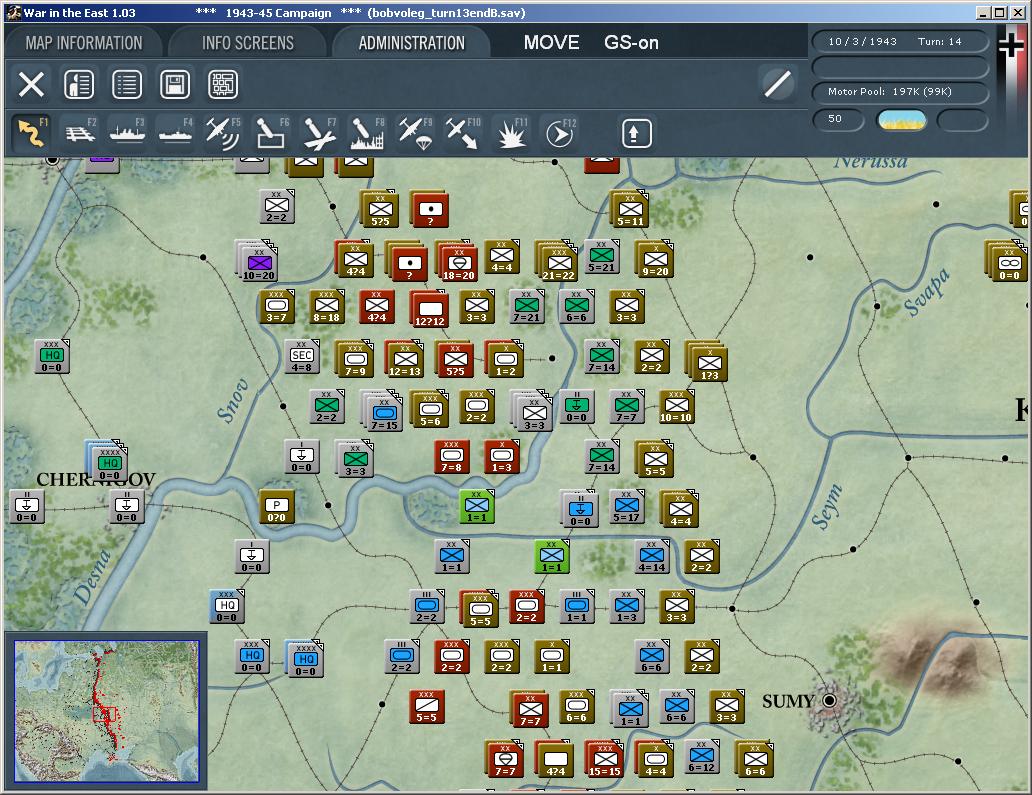Open the INFO SCREENS tab
The height and width of the screenshot is (795, 1032).
click(247, 43)
